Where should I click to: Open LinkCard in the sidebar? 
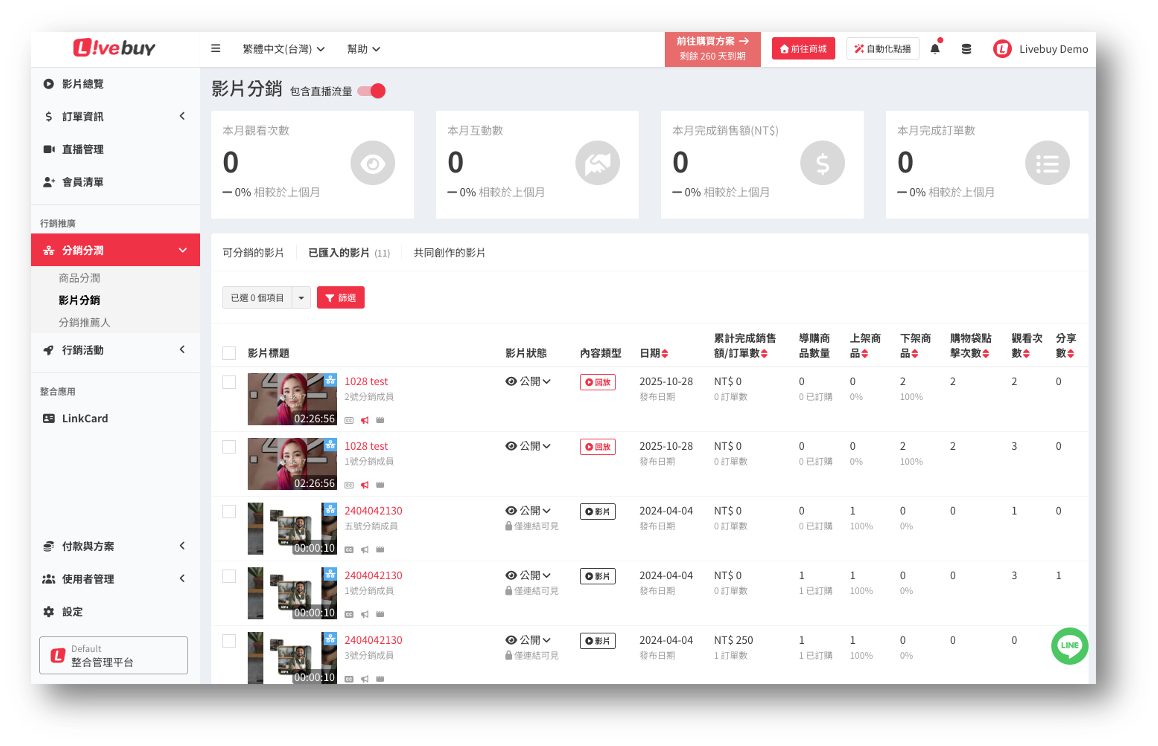[x=85, y=418]
